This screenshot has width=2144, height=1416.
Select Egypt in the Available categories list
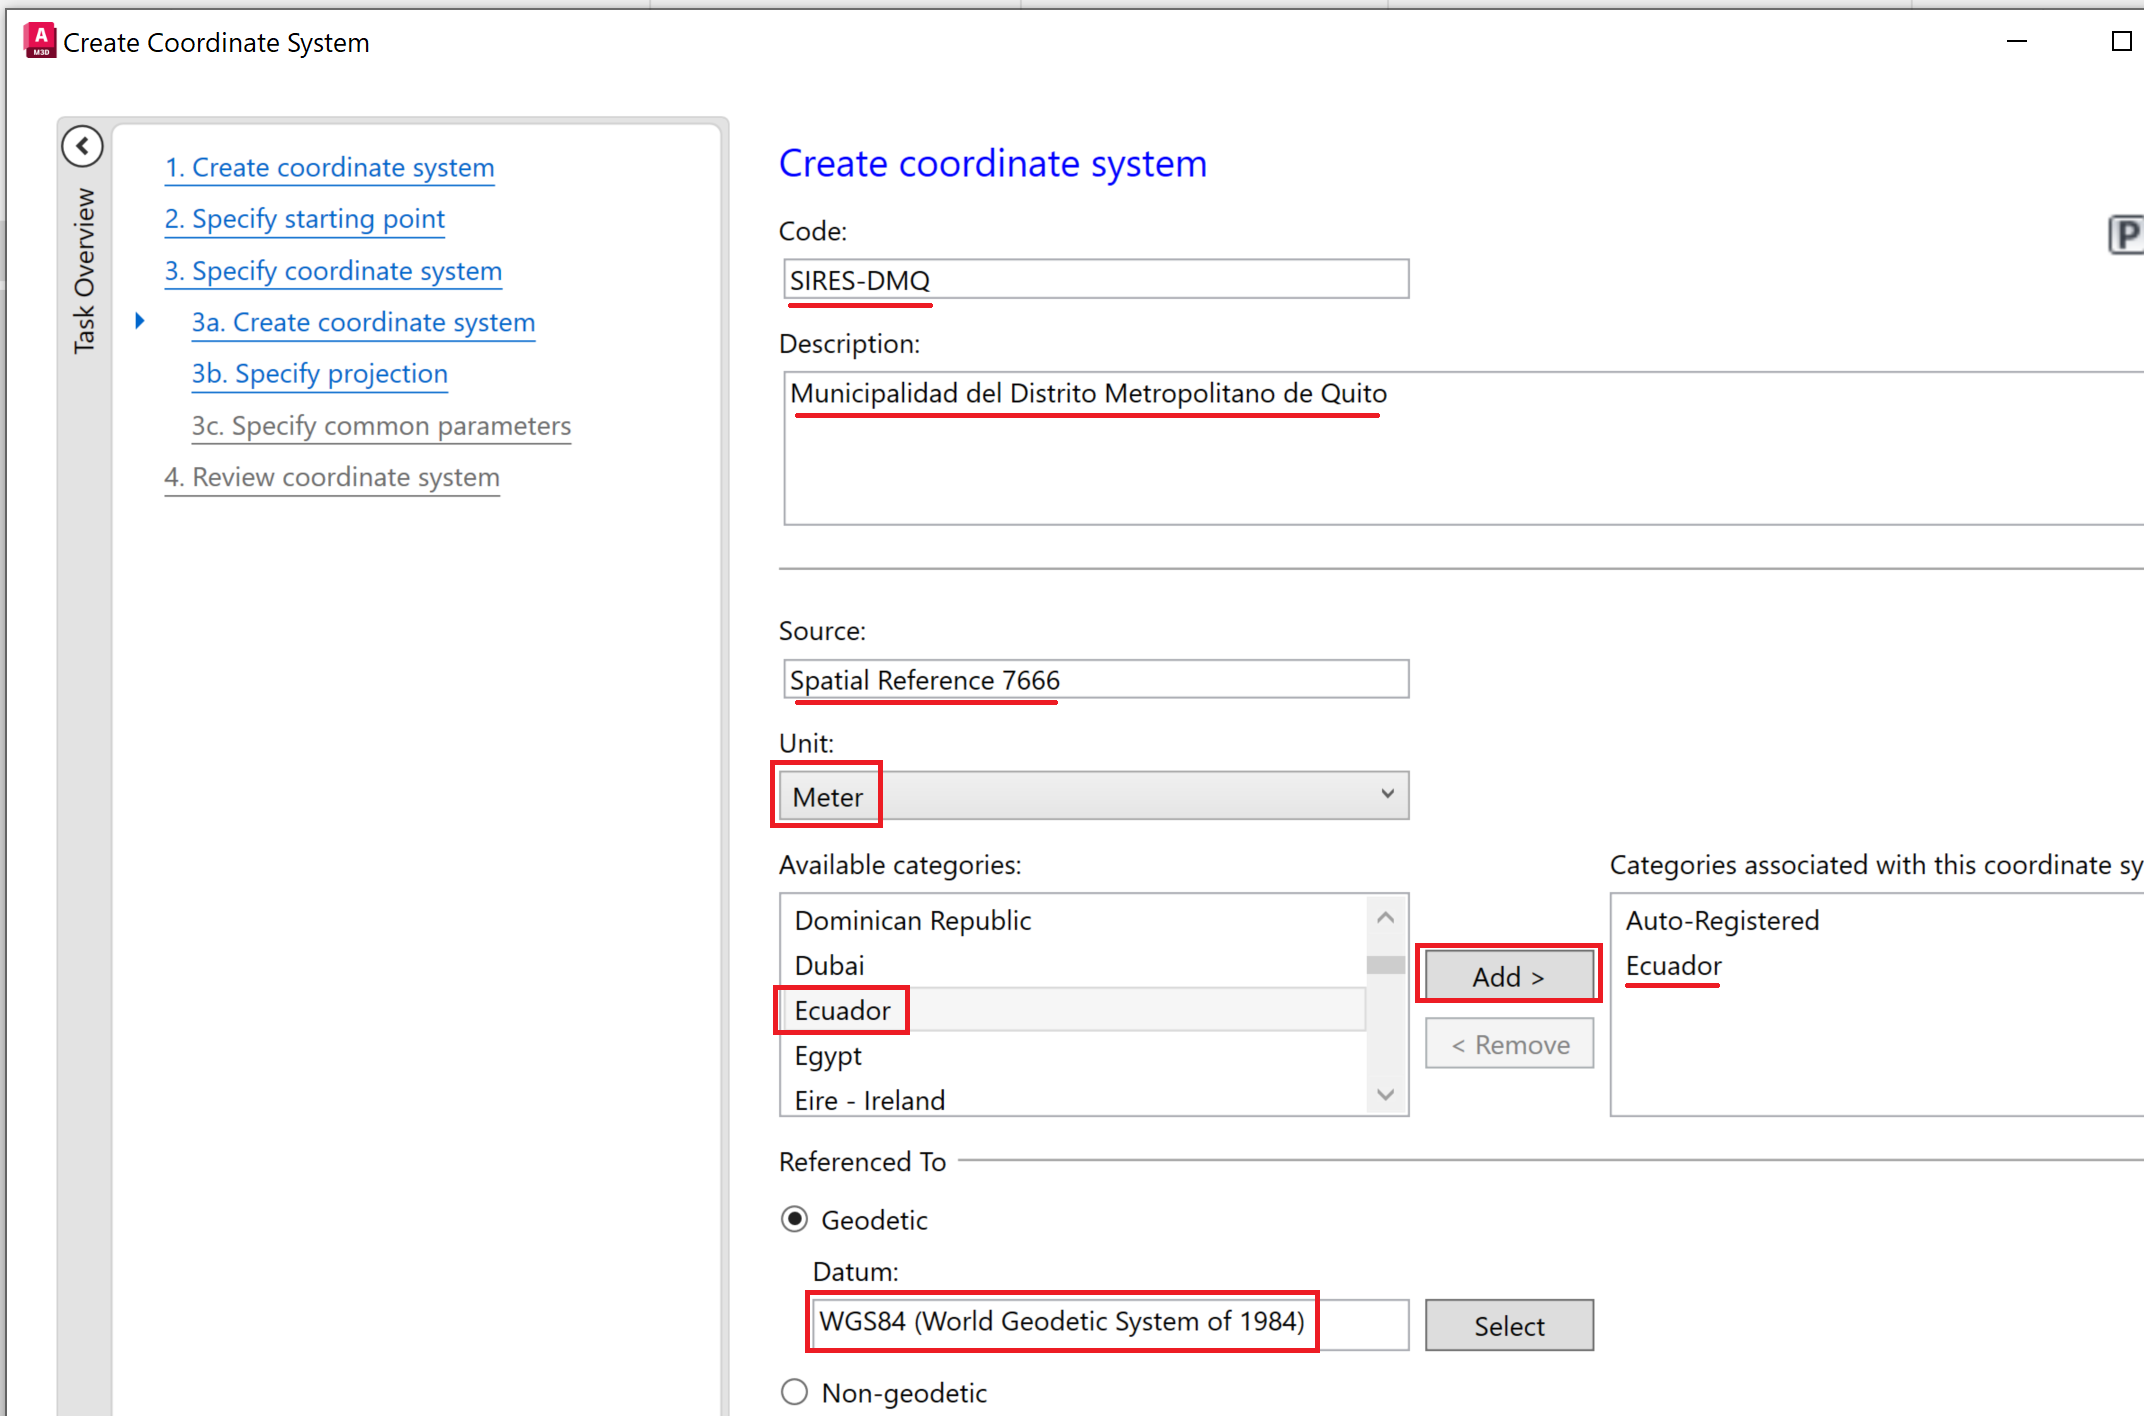(827, 1056)
